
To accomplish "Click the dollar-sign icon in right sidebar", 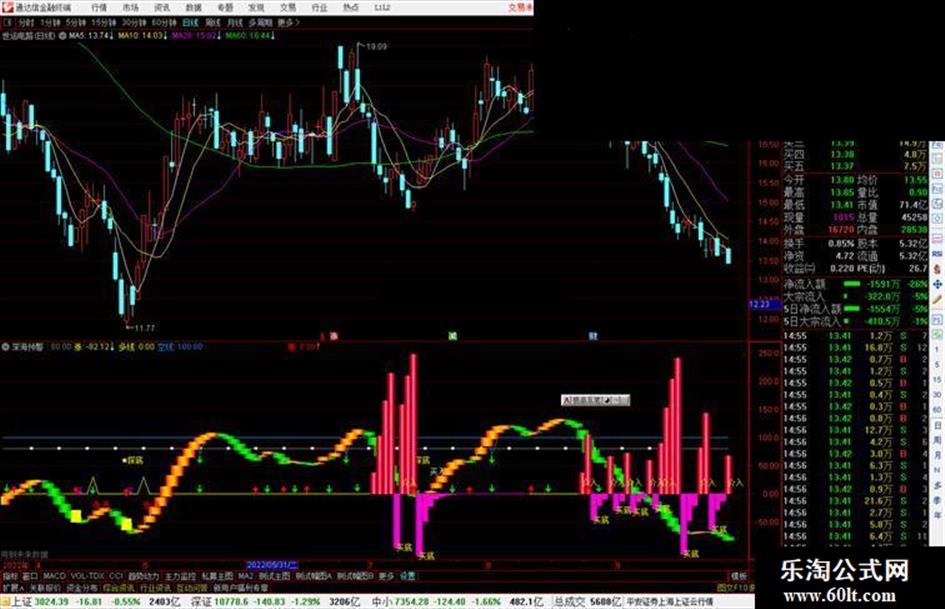I will tap(938, 270).
